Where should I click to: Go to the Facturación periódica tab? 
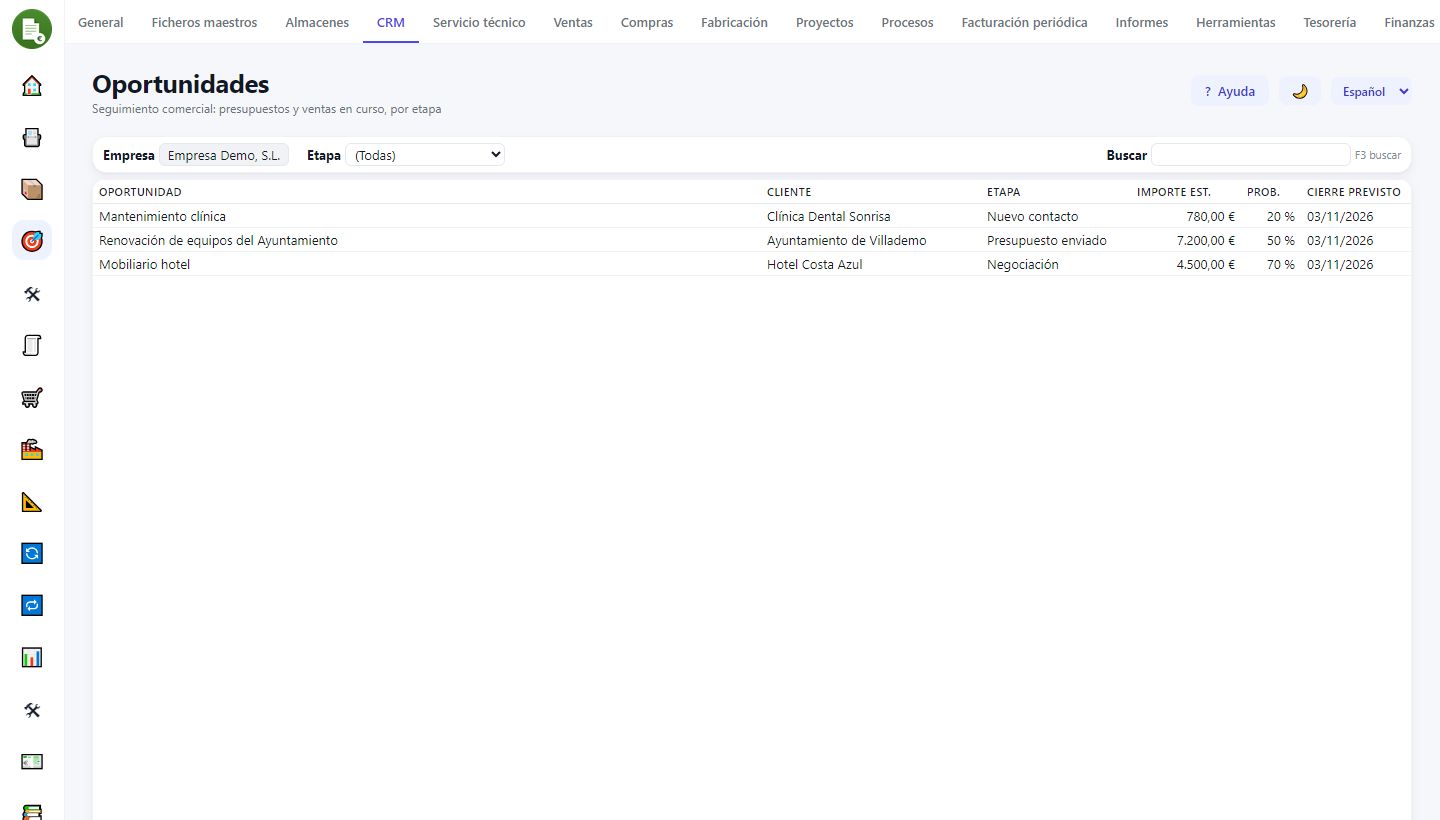1024,22
